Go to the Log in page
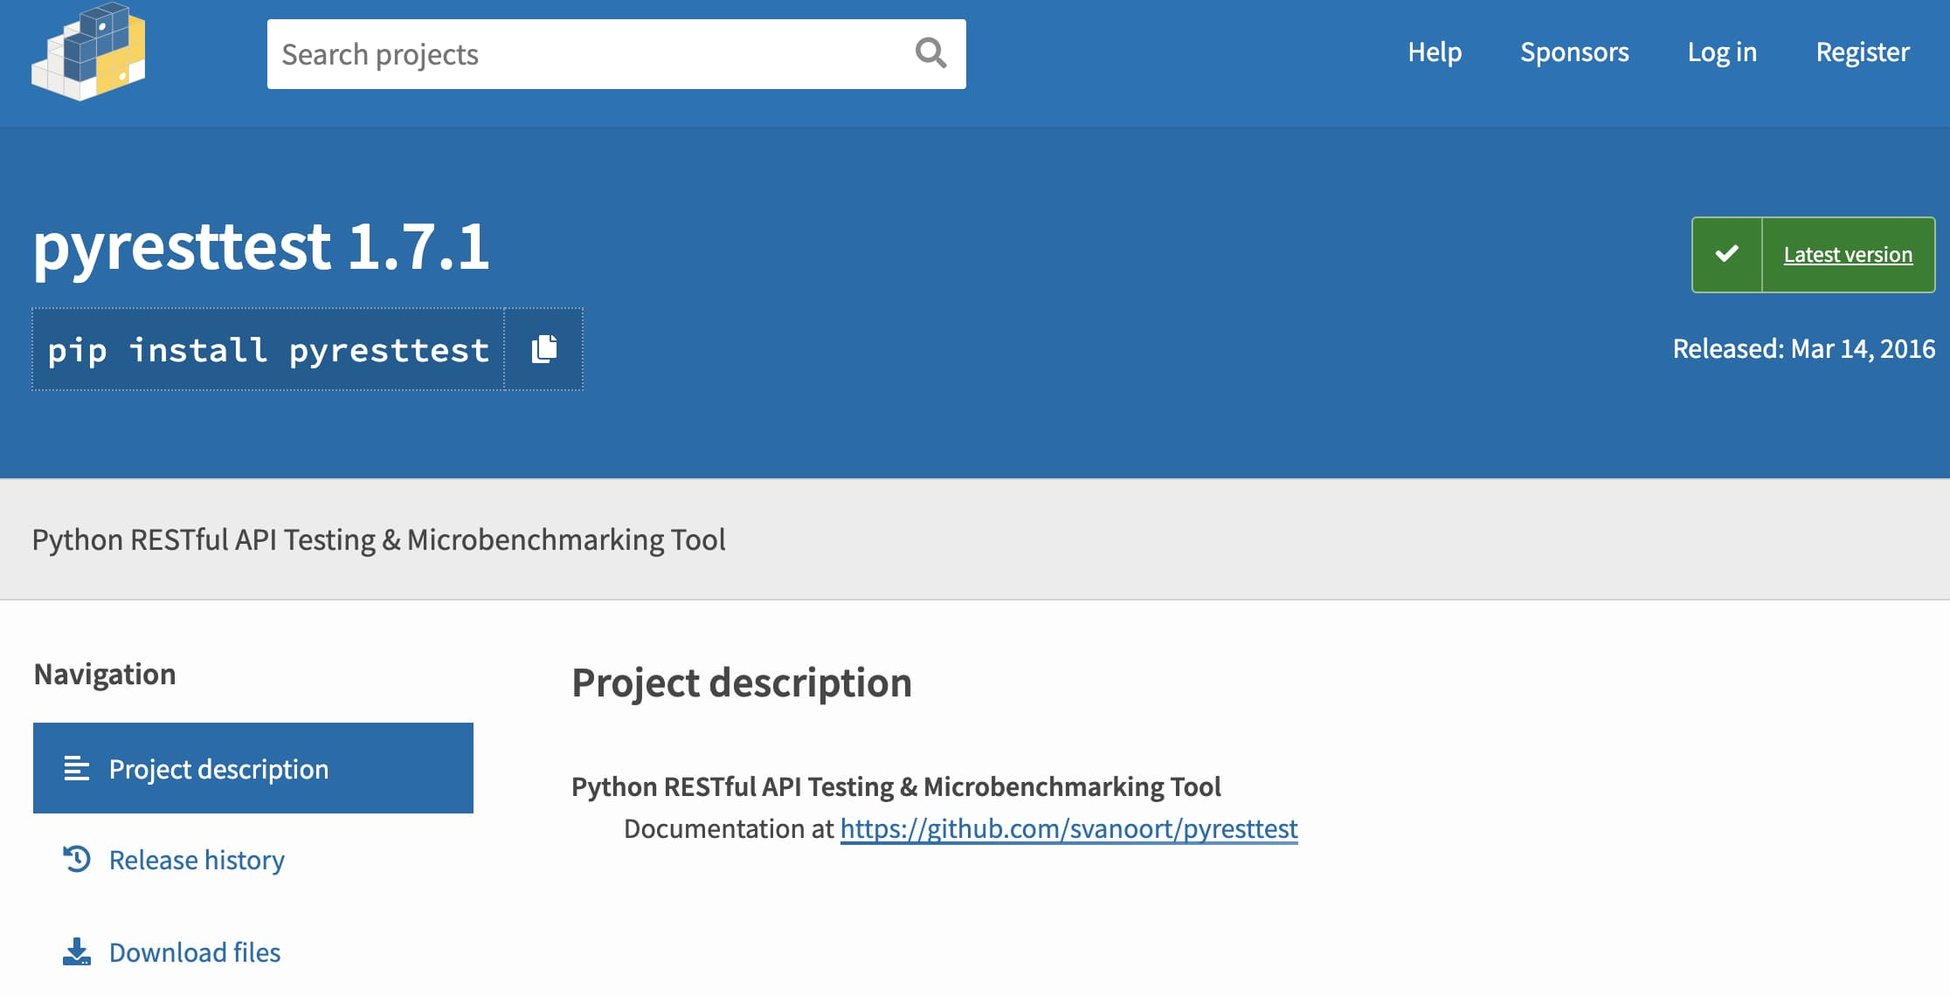Viewport: 1950px width, 995px height. click(x=1721, y=52)
